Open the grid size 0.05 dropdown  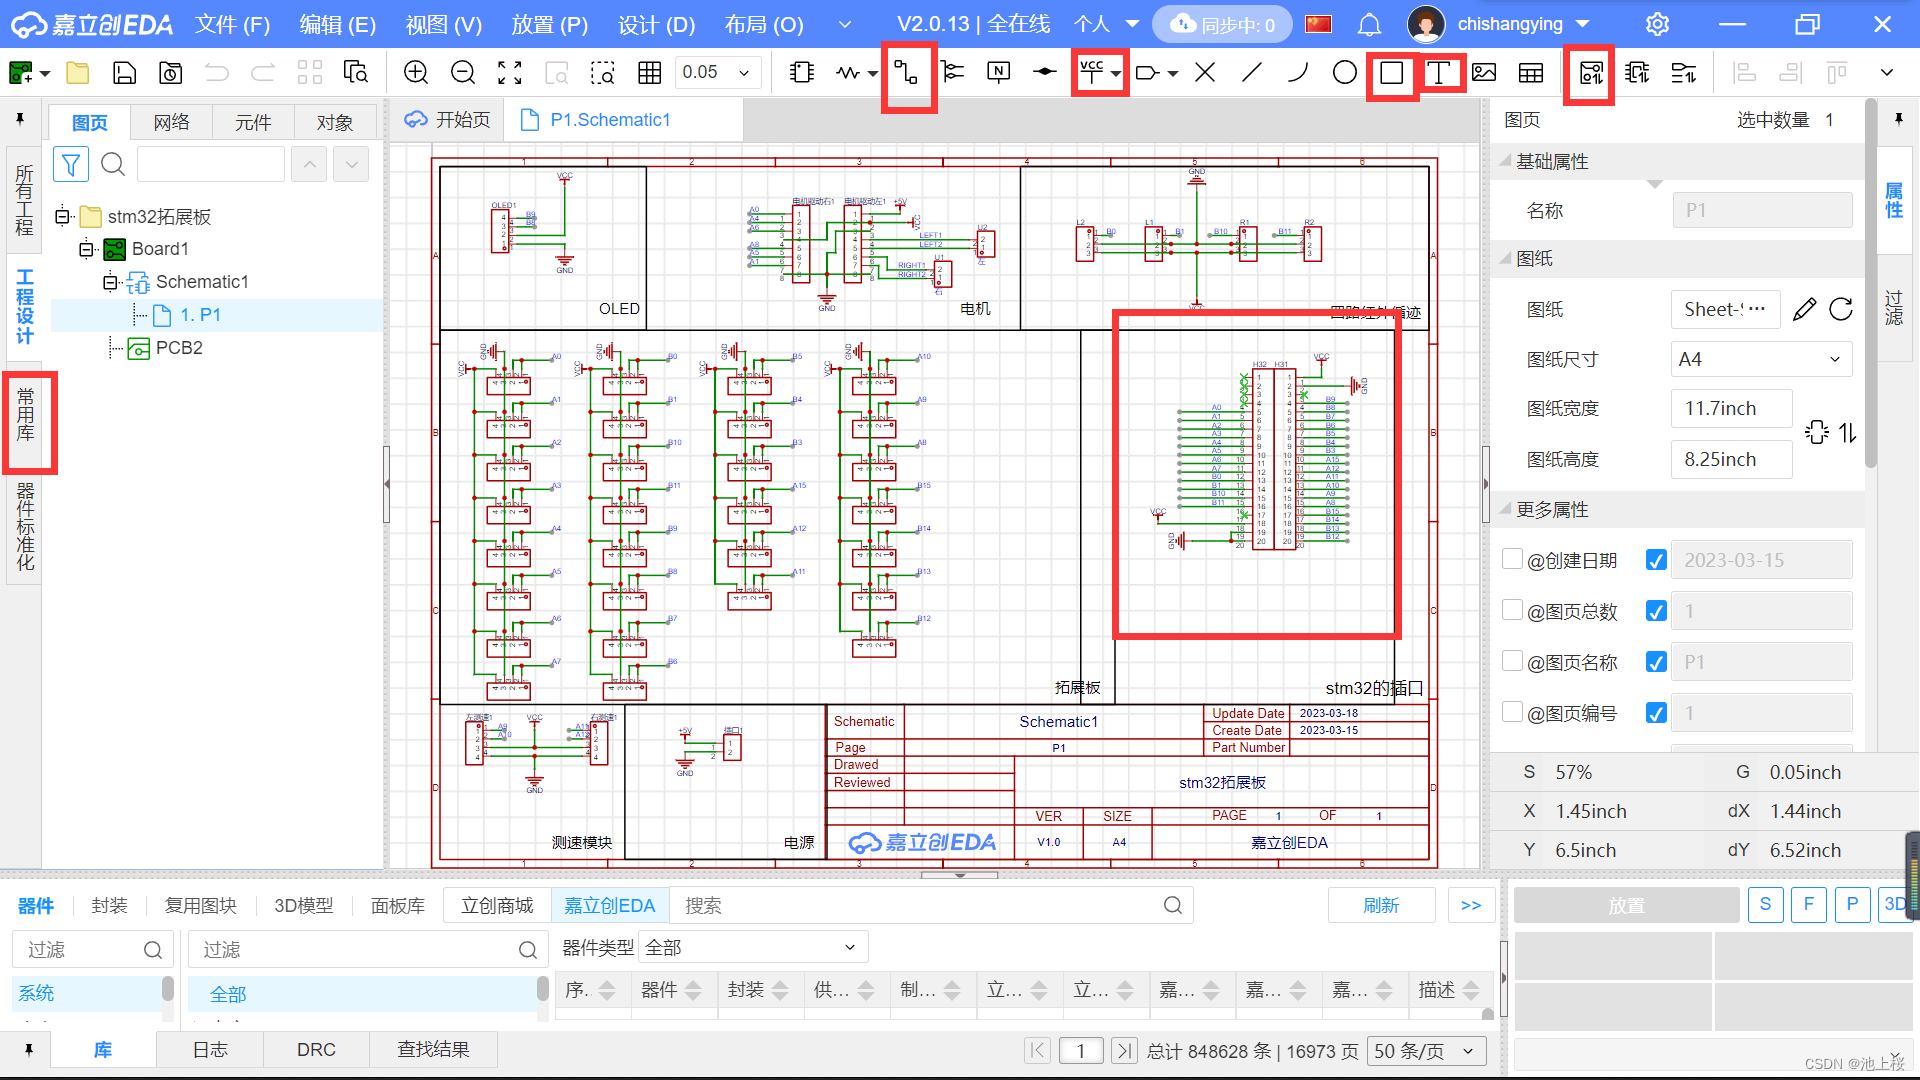tap(744, 73)
